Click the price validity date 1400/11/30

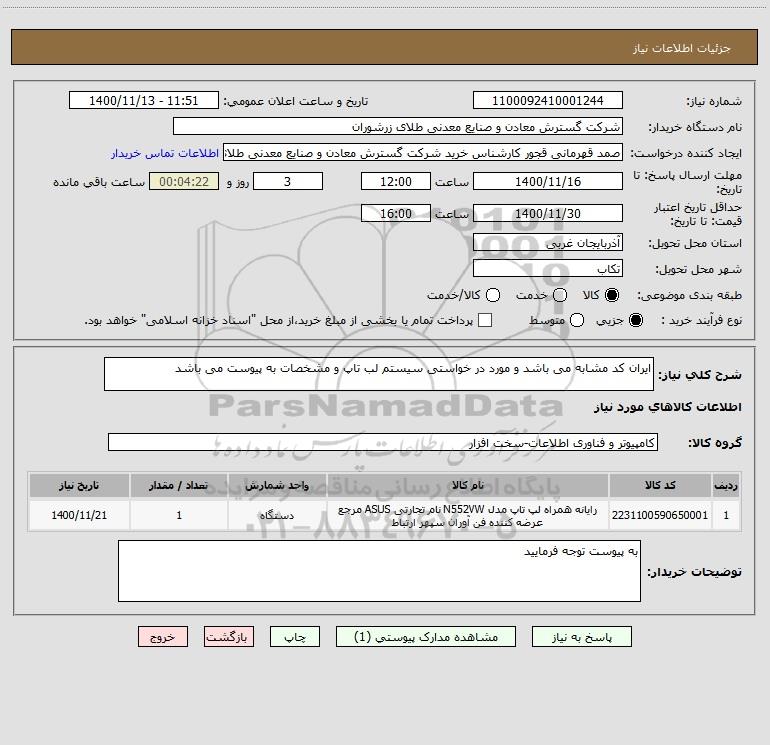(x=548, y=213)
